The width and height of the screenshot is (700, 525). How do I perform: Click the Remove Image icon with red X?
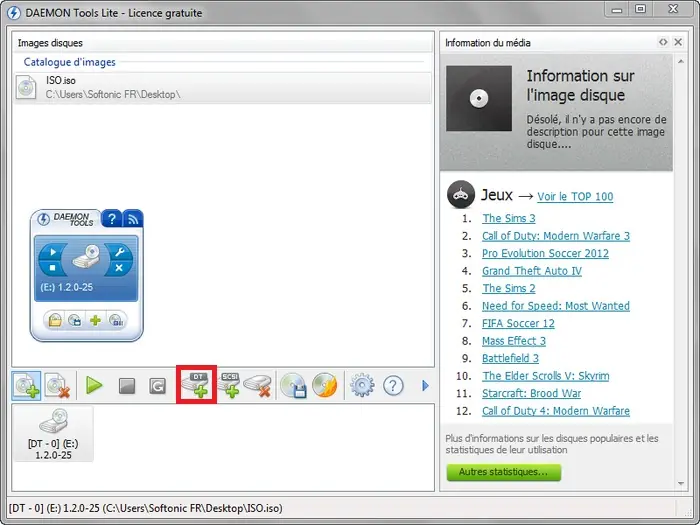tap(58, 385)
